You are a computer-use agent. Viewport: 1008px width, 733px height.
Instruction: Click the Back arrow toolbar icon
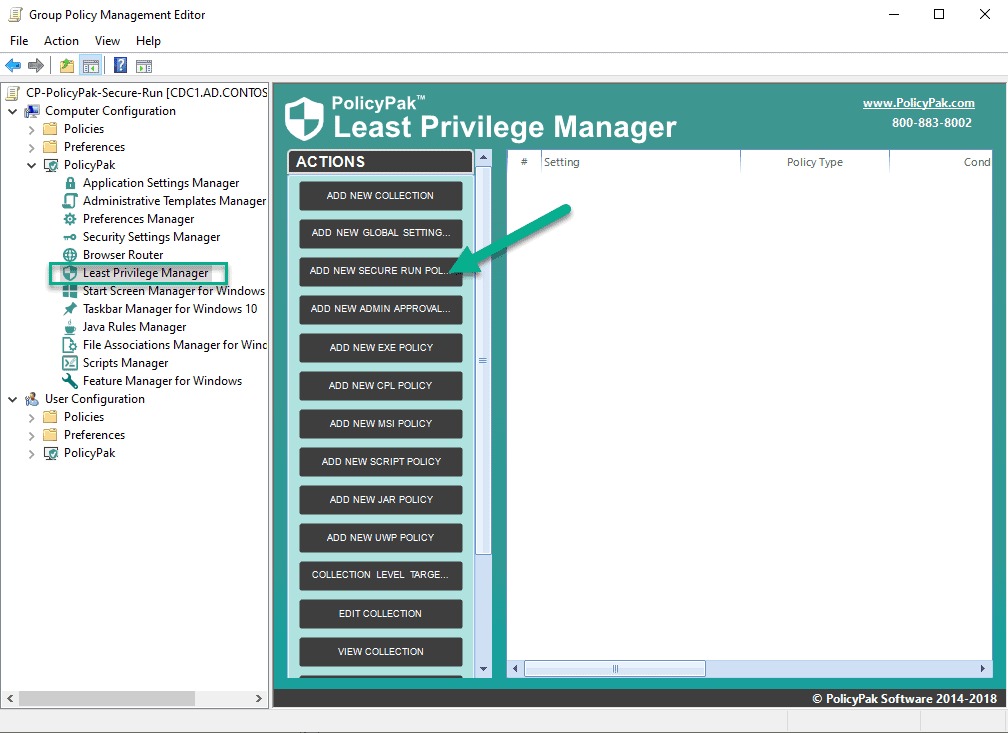point(13,65)
